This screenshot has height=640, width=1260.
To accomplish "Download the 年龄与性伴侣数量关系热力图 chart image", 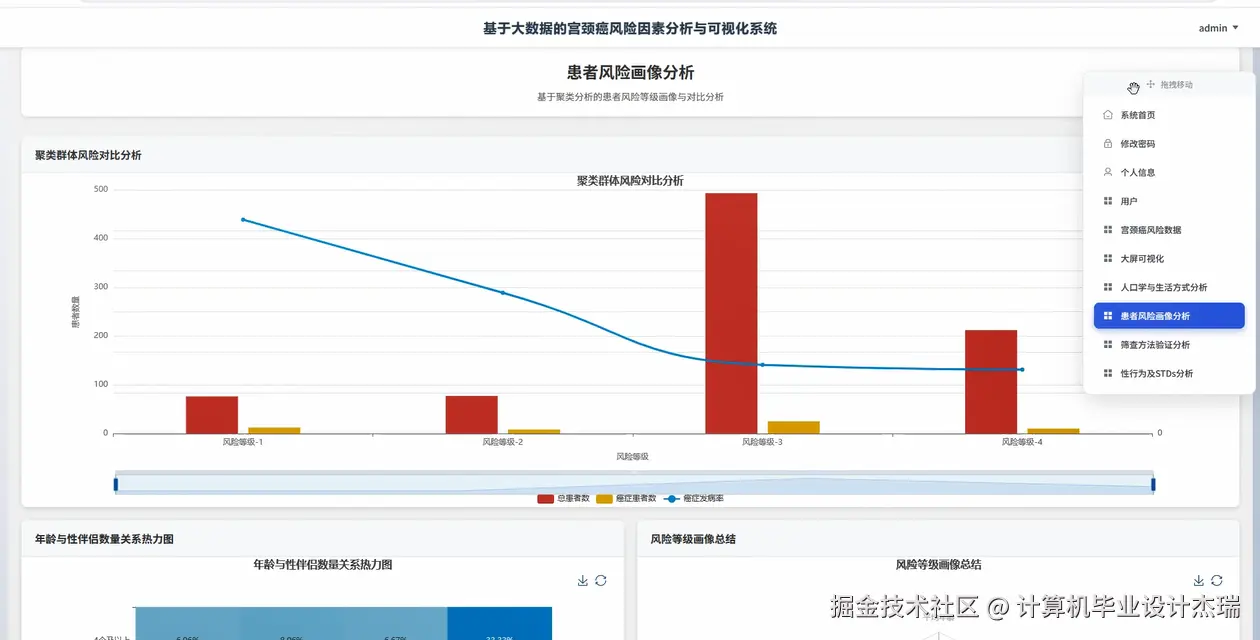I will coord(583,580).
